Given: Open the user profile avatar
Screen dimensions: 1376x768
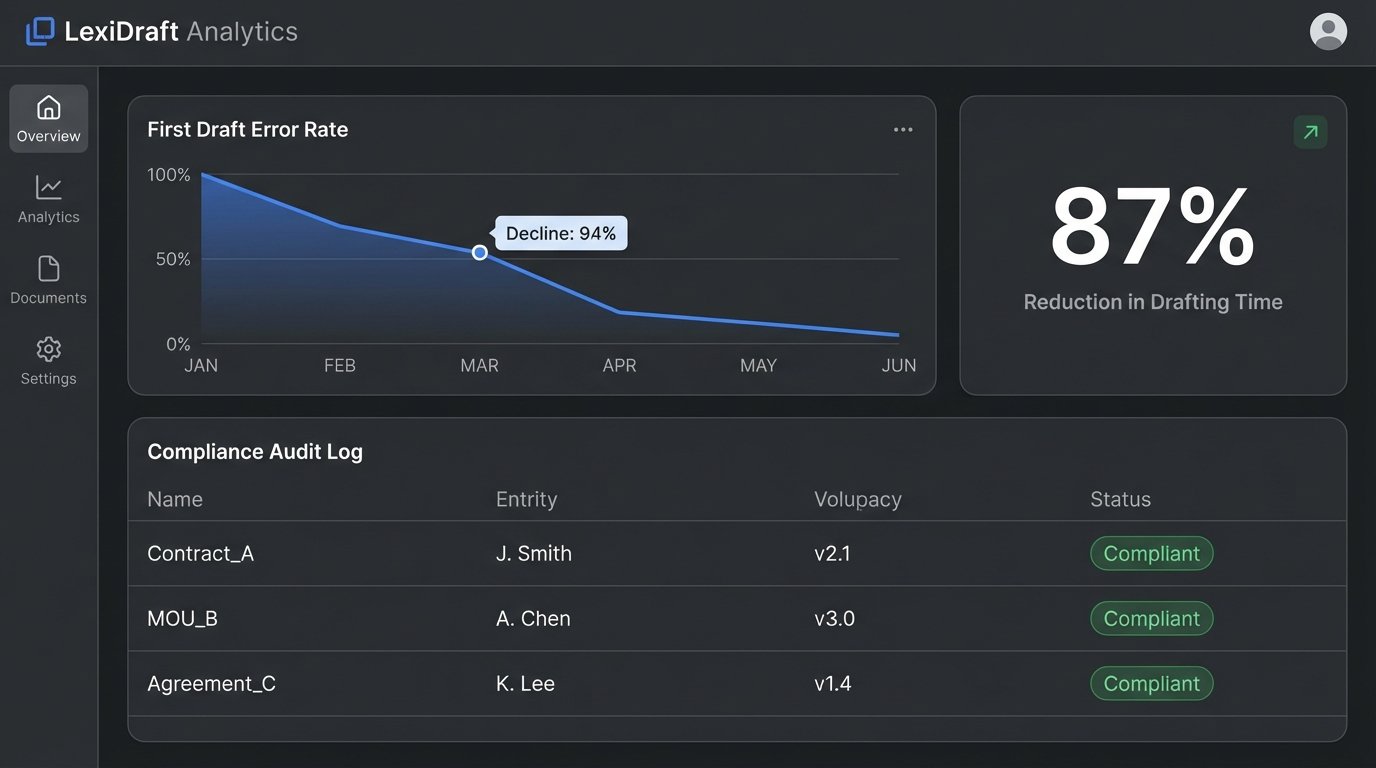Looking at the screenshot, I should (1328, 32).
